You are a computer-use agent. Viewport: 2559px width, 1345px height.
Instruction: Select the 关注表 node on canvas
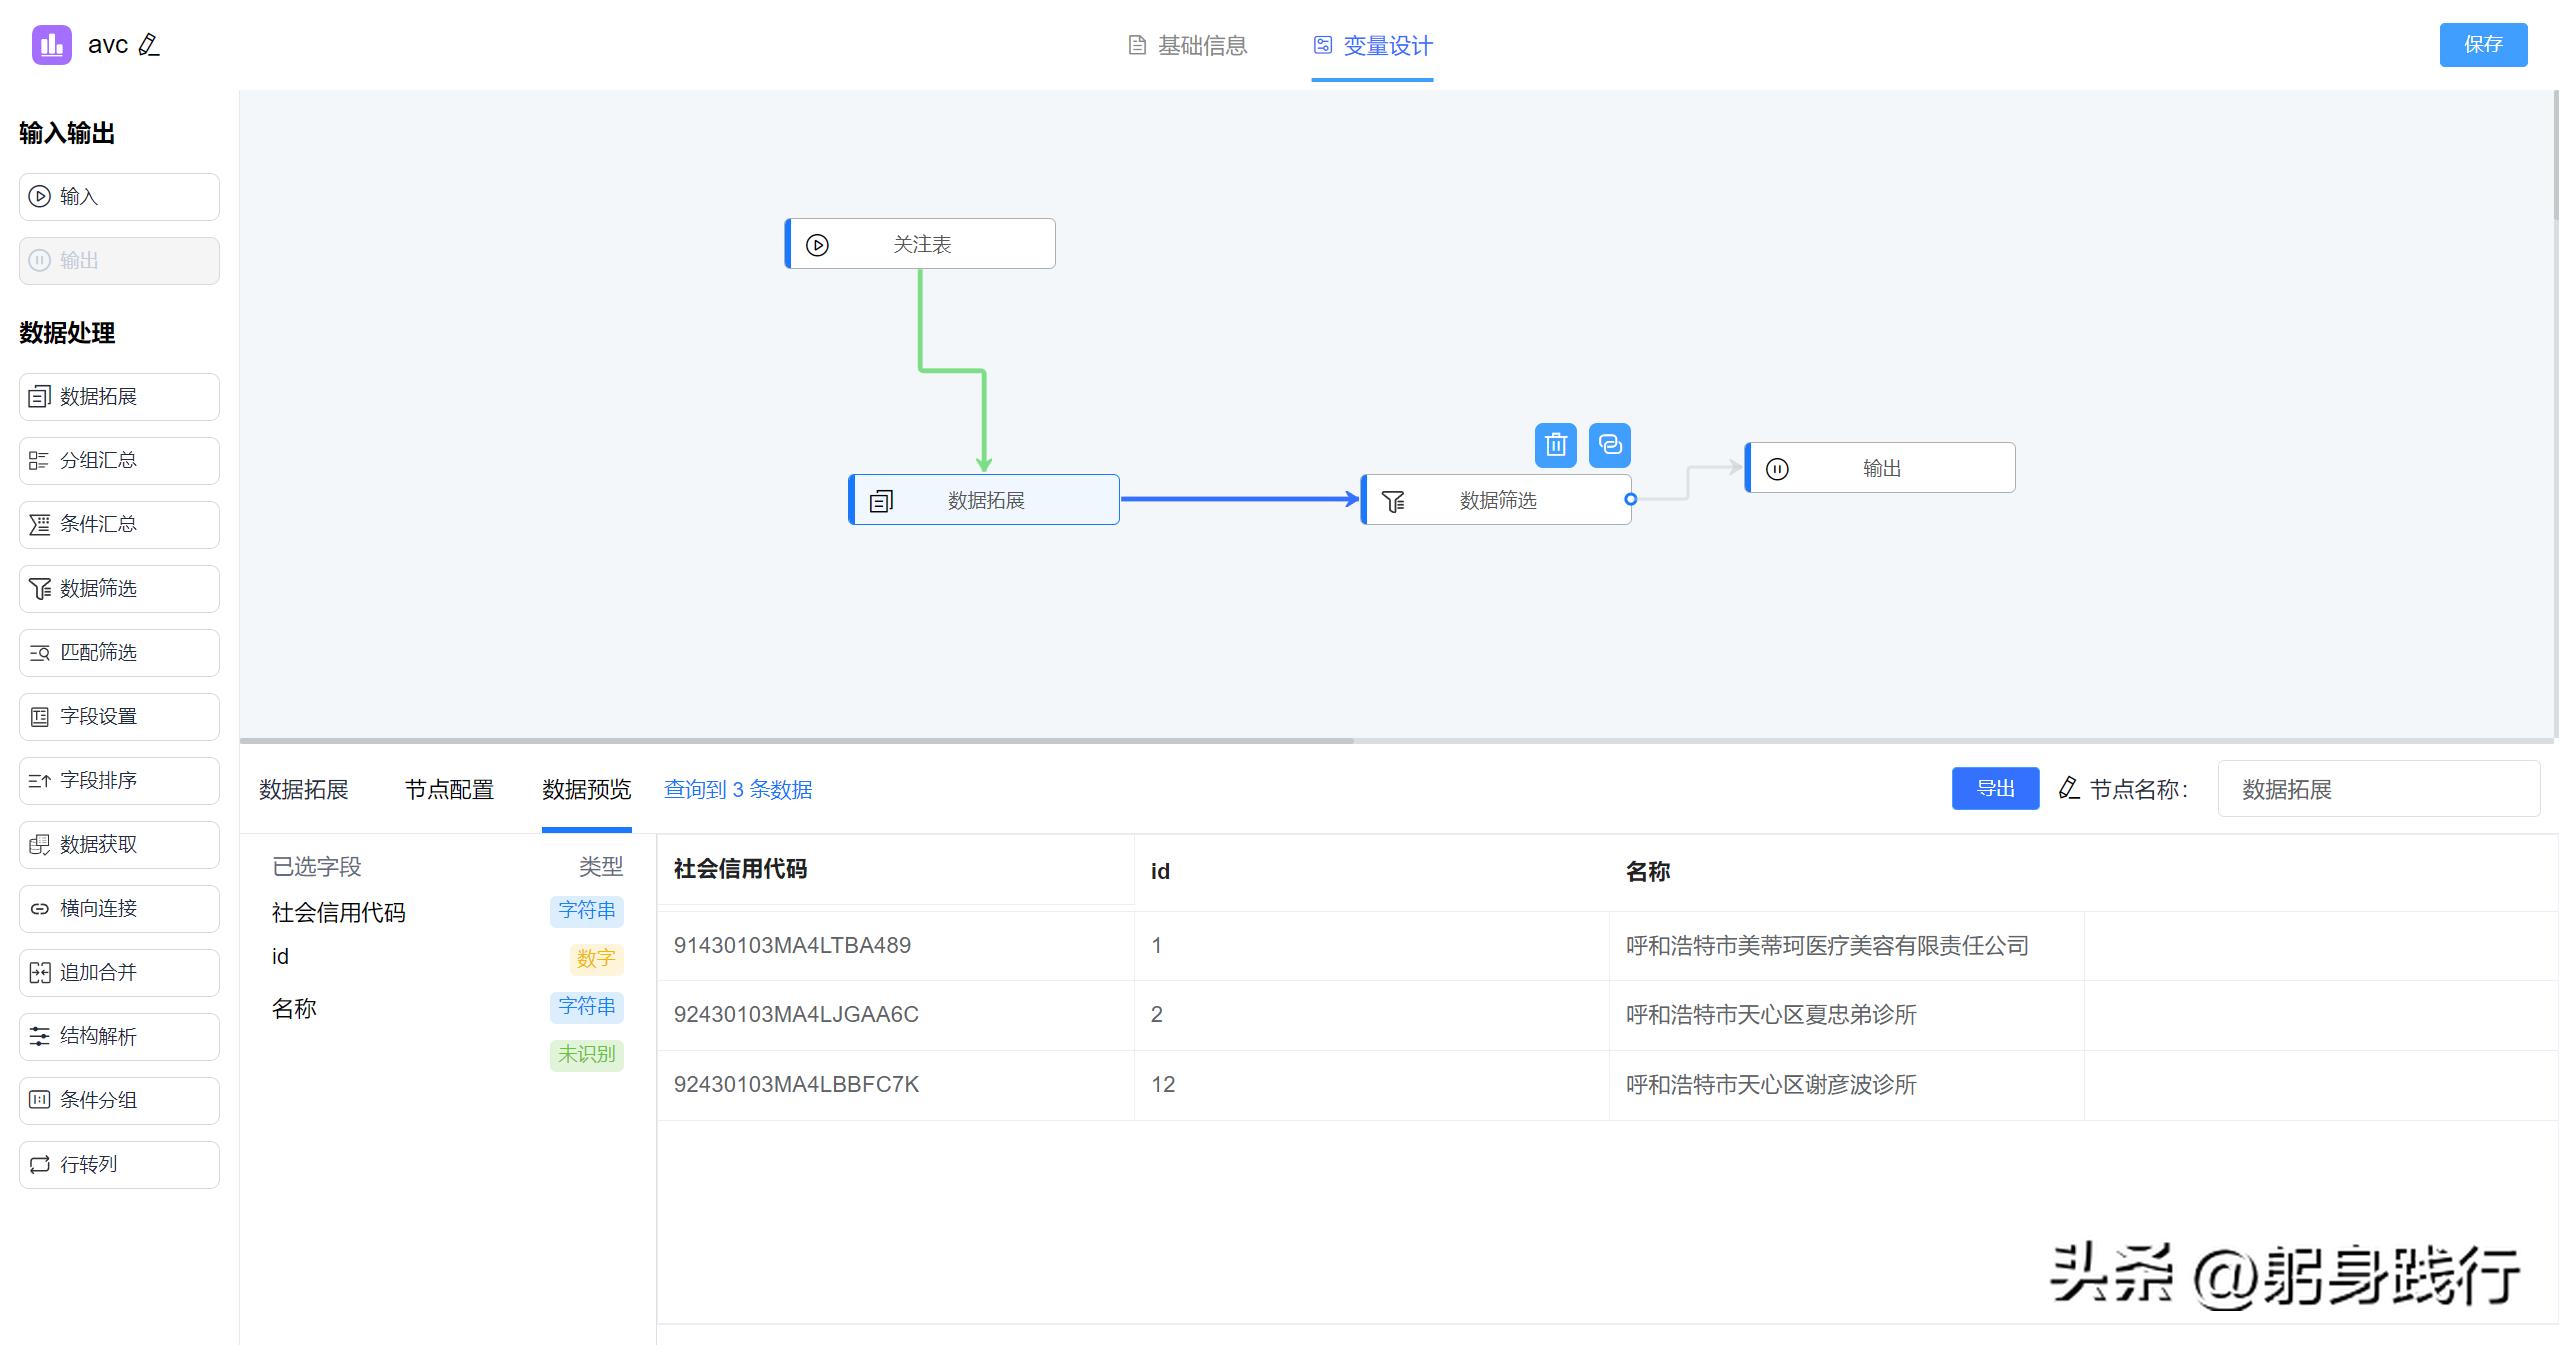pos(920,244)
